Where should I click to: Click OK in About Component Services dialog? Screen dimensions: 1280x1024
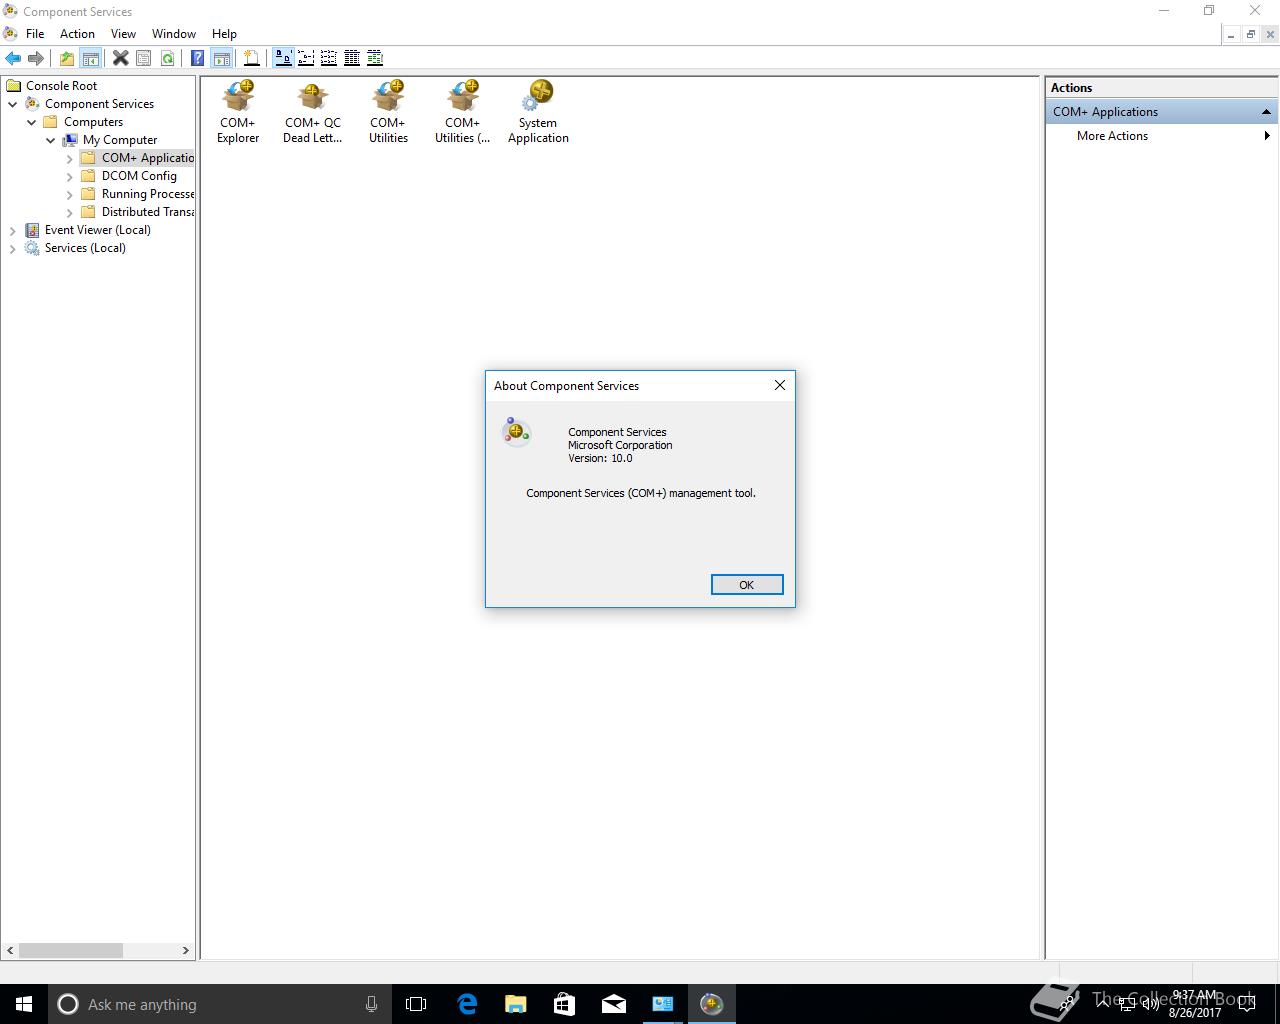tap(747, 585)
